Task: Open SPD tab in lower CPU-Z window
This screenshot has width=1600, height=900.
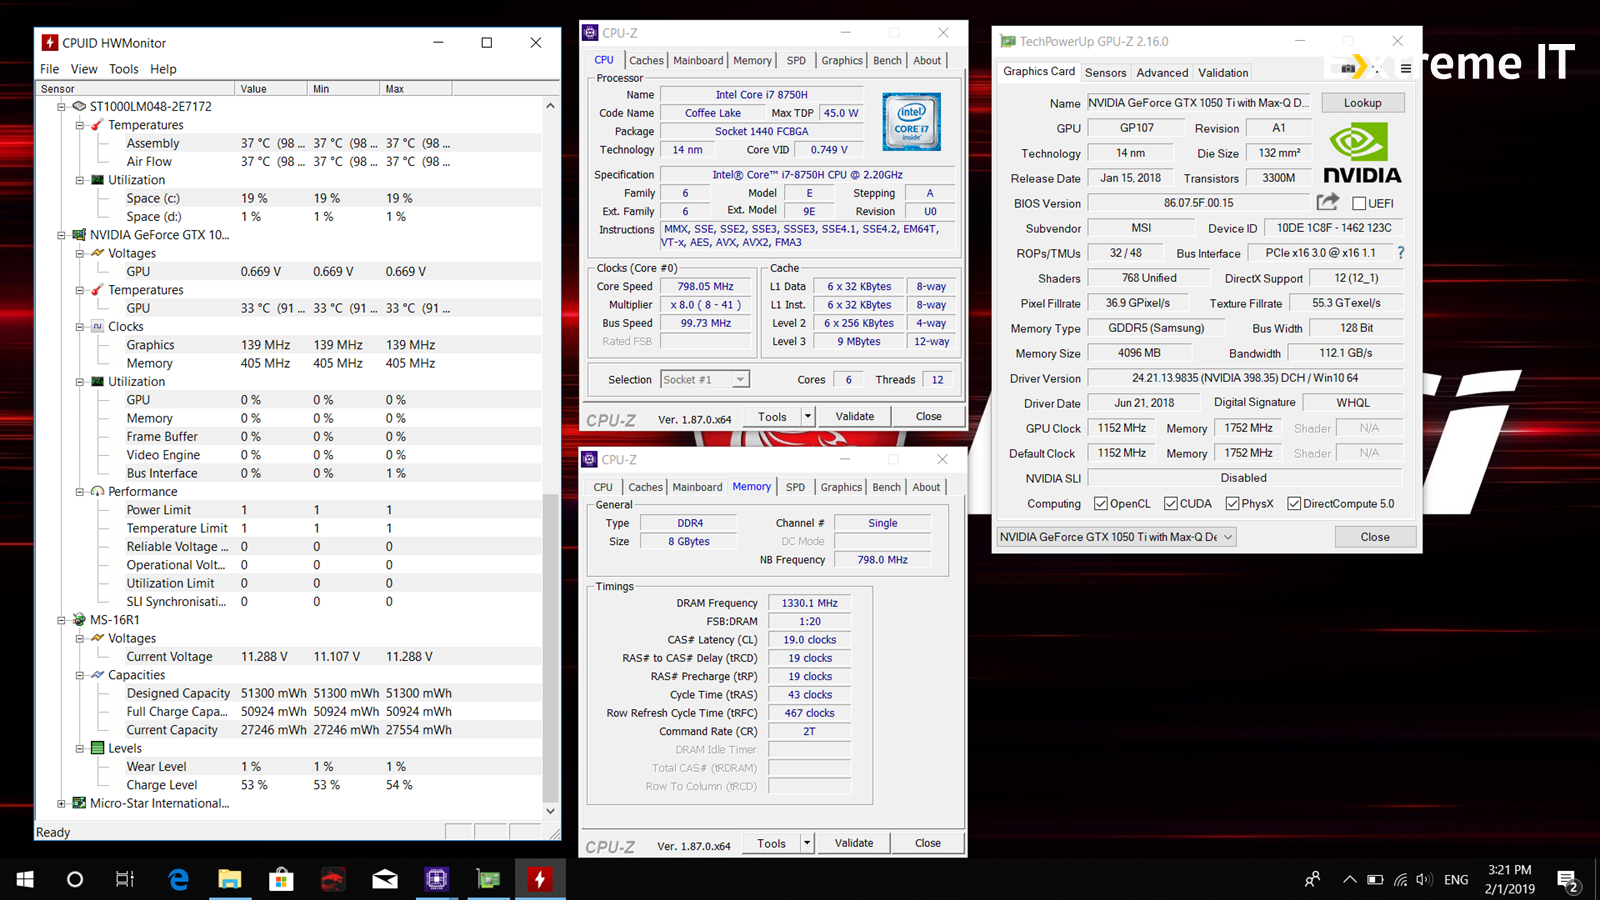Action: click(795, 488)
